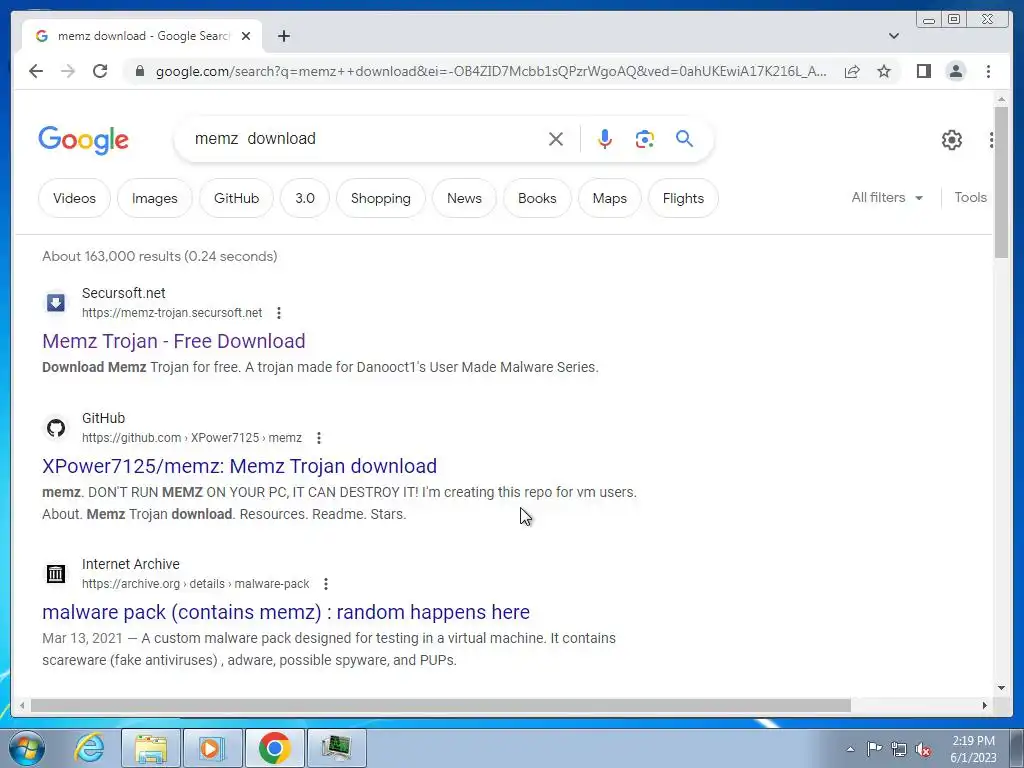The image size is (1024, 768).
Task: Open search Tools
Action: (x=970, y=197)
